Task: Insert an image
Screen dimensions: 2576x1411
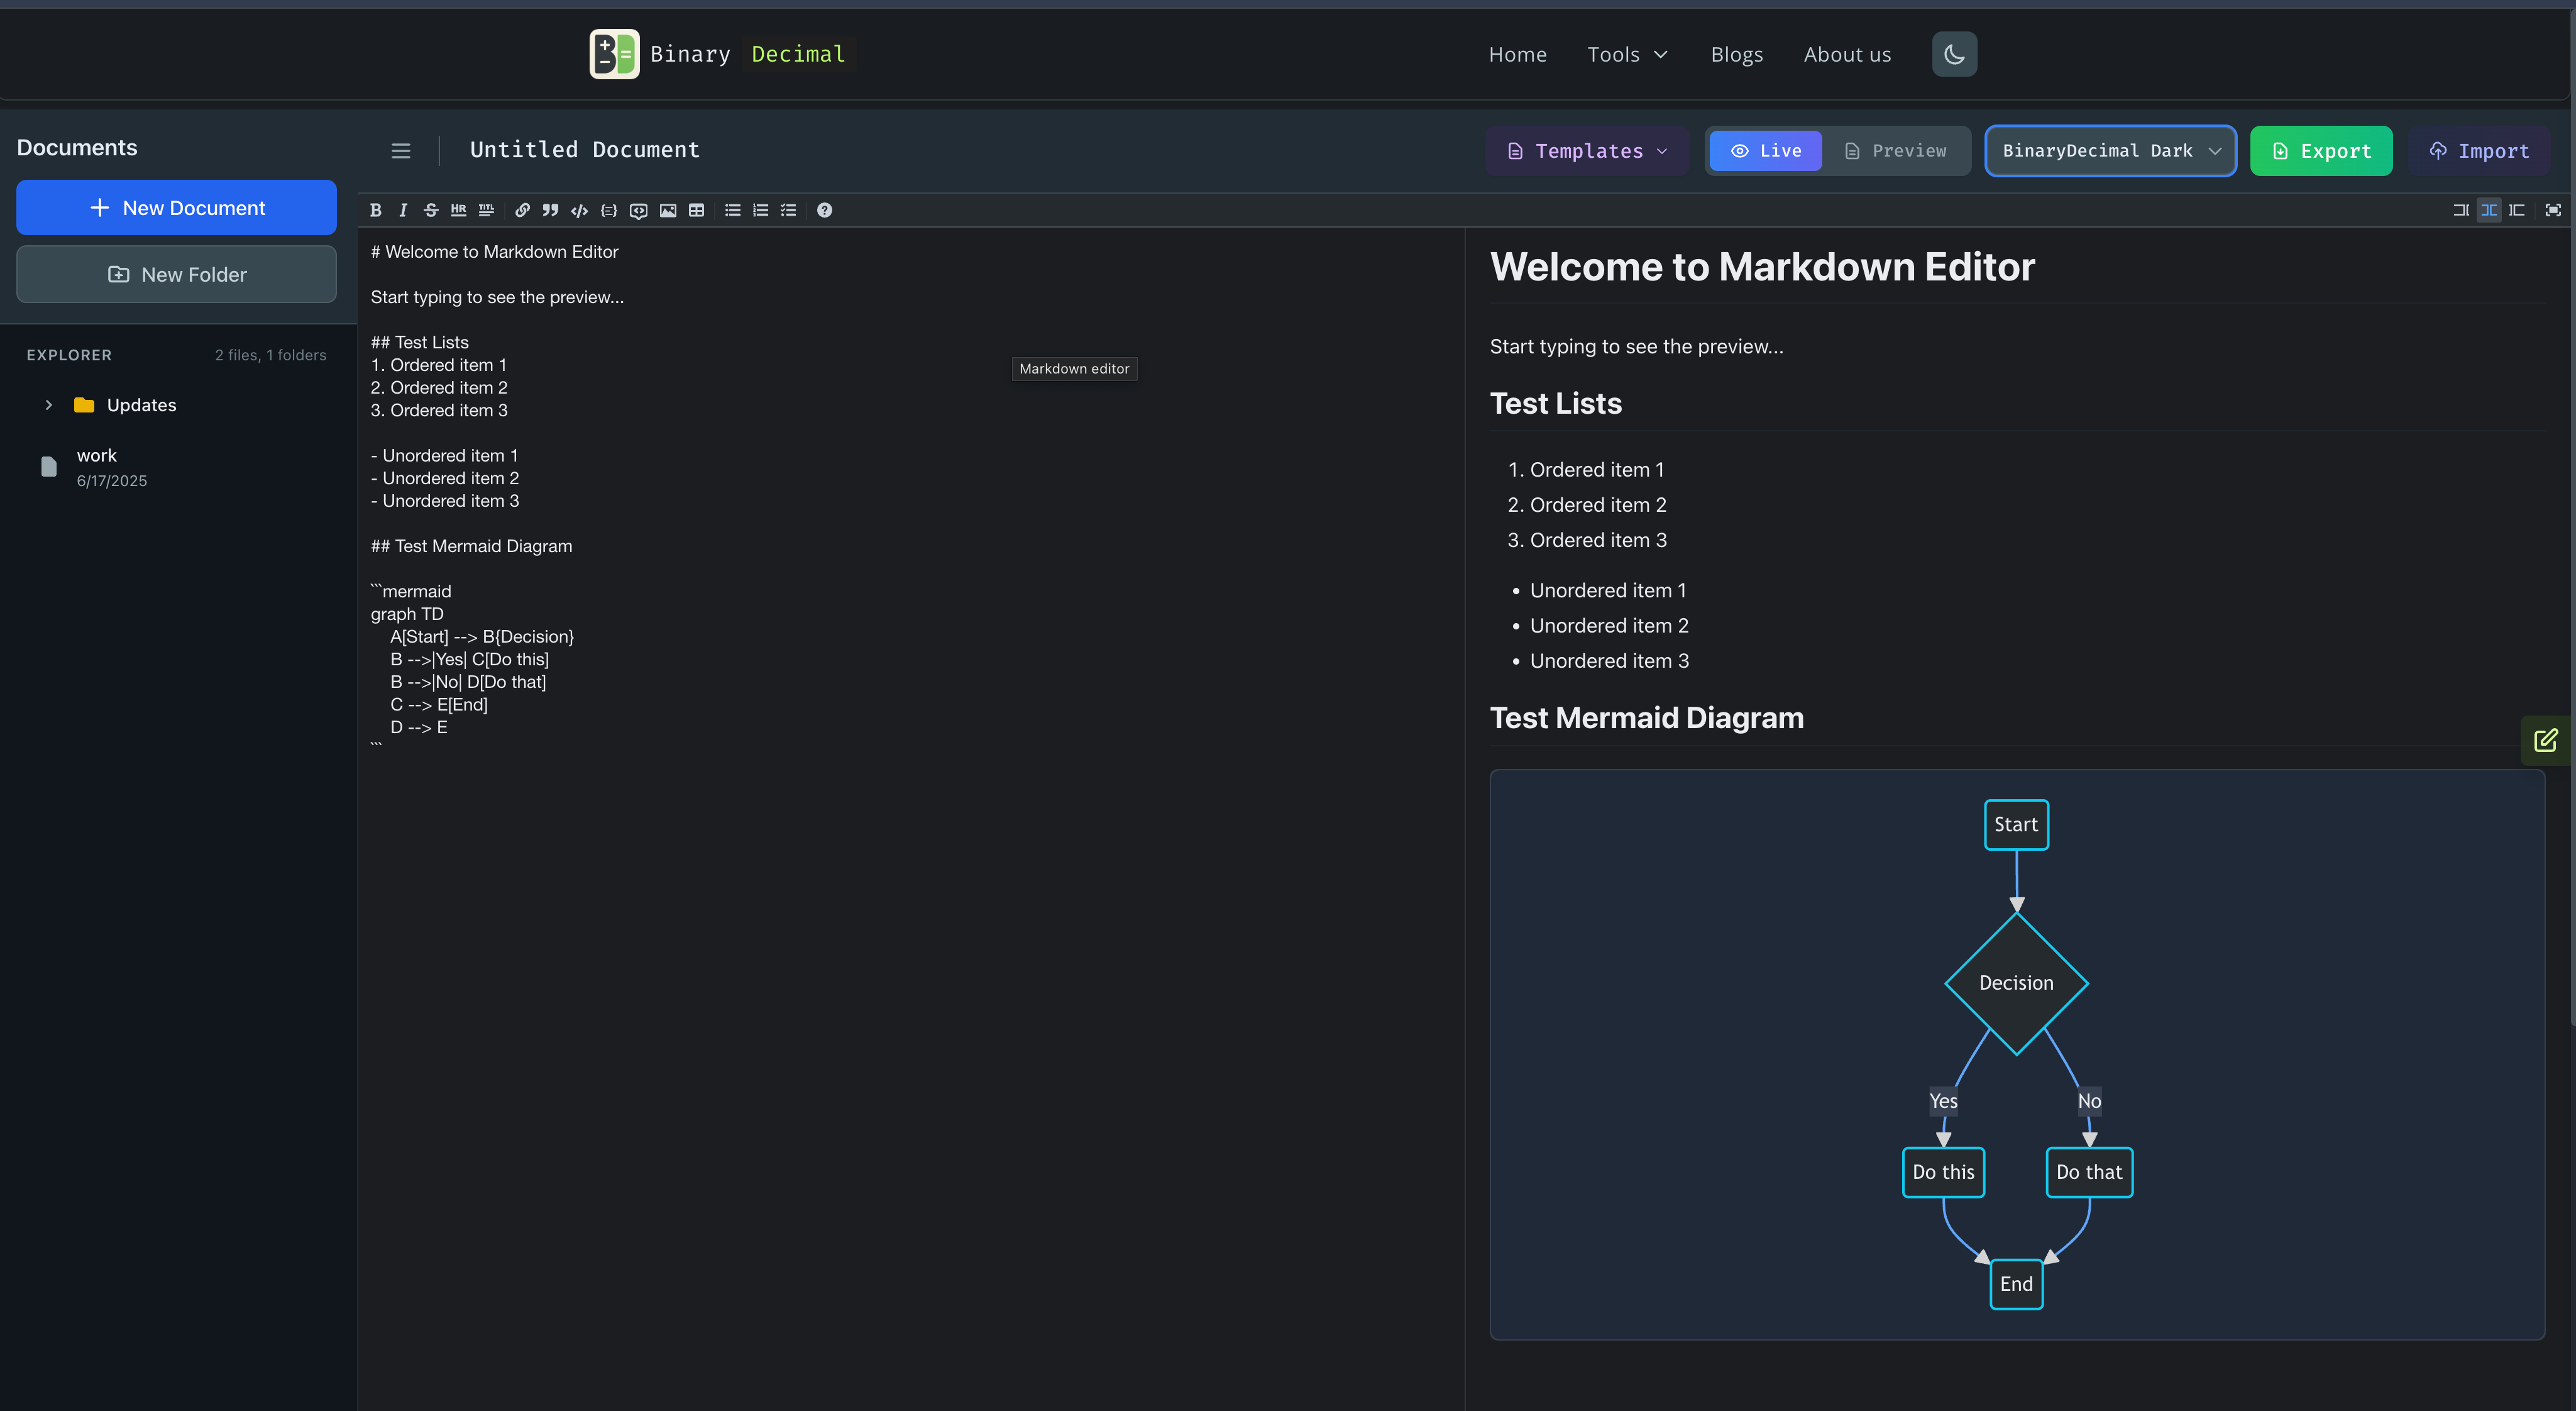Action: [x=668, y=210]
